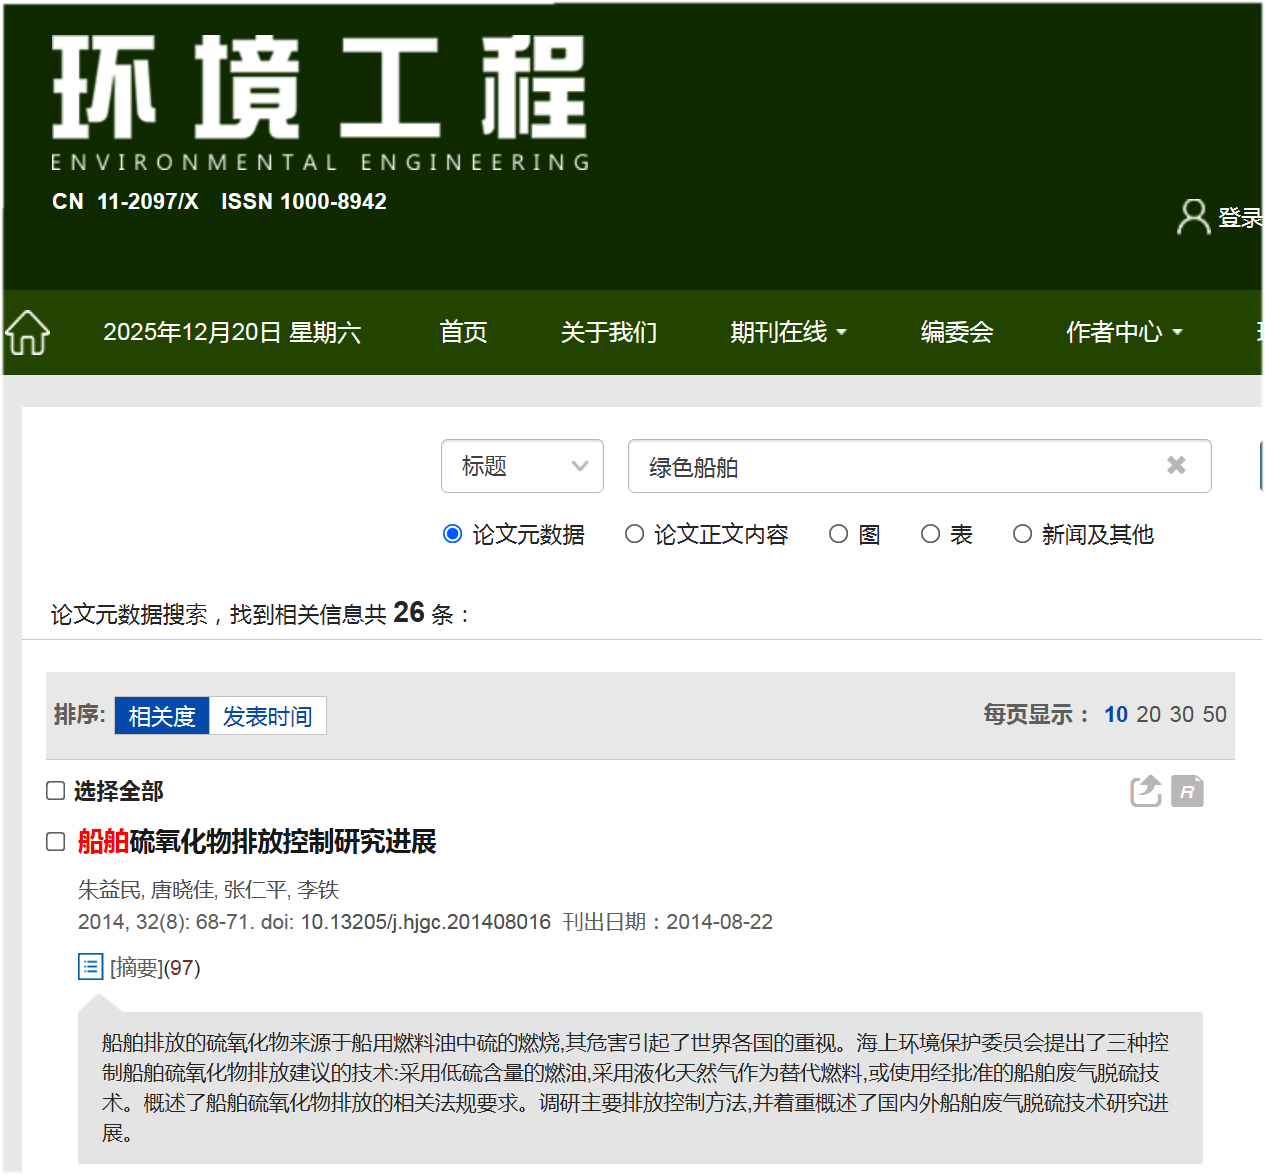Show 10 results per page
Screen dimensions: 1265x1175
tap(1116, 714)
